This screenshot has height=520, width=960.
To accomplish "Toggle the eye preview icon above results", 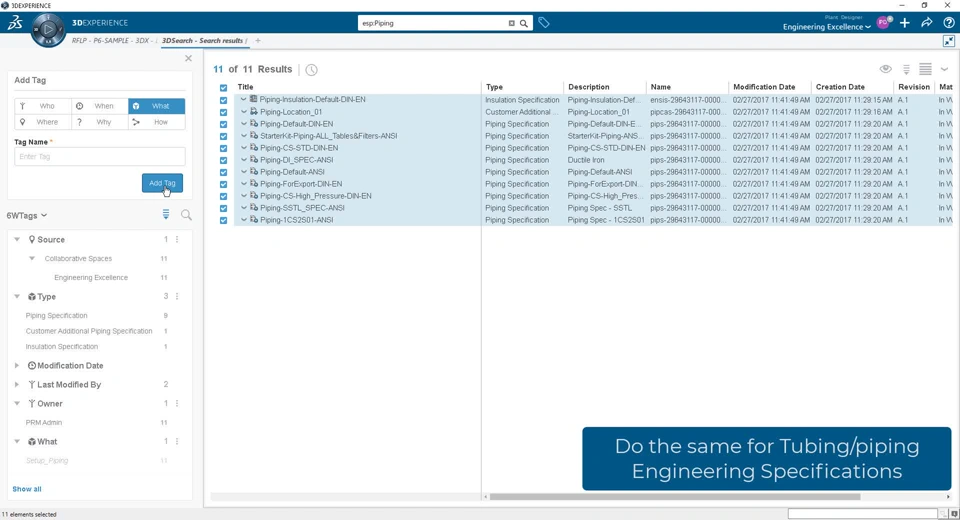I will 885,69.
